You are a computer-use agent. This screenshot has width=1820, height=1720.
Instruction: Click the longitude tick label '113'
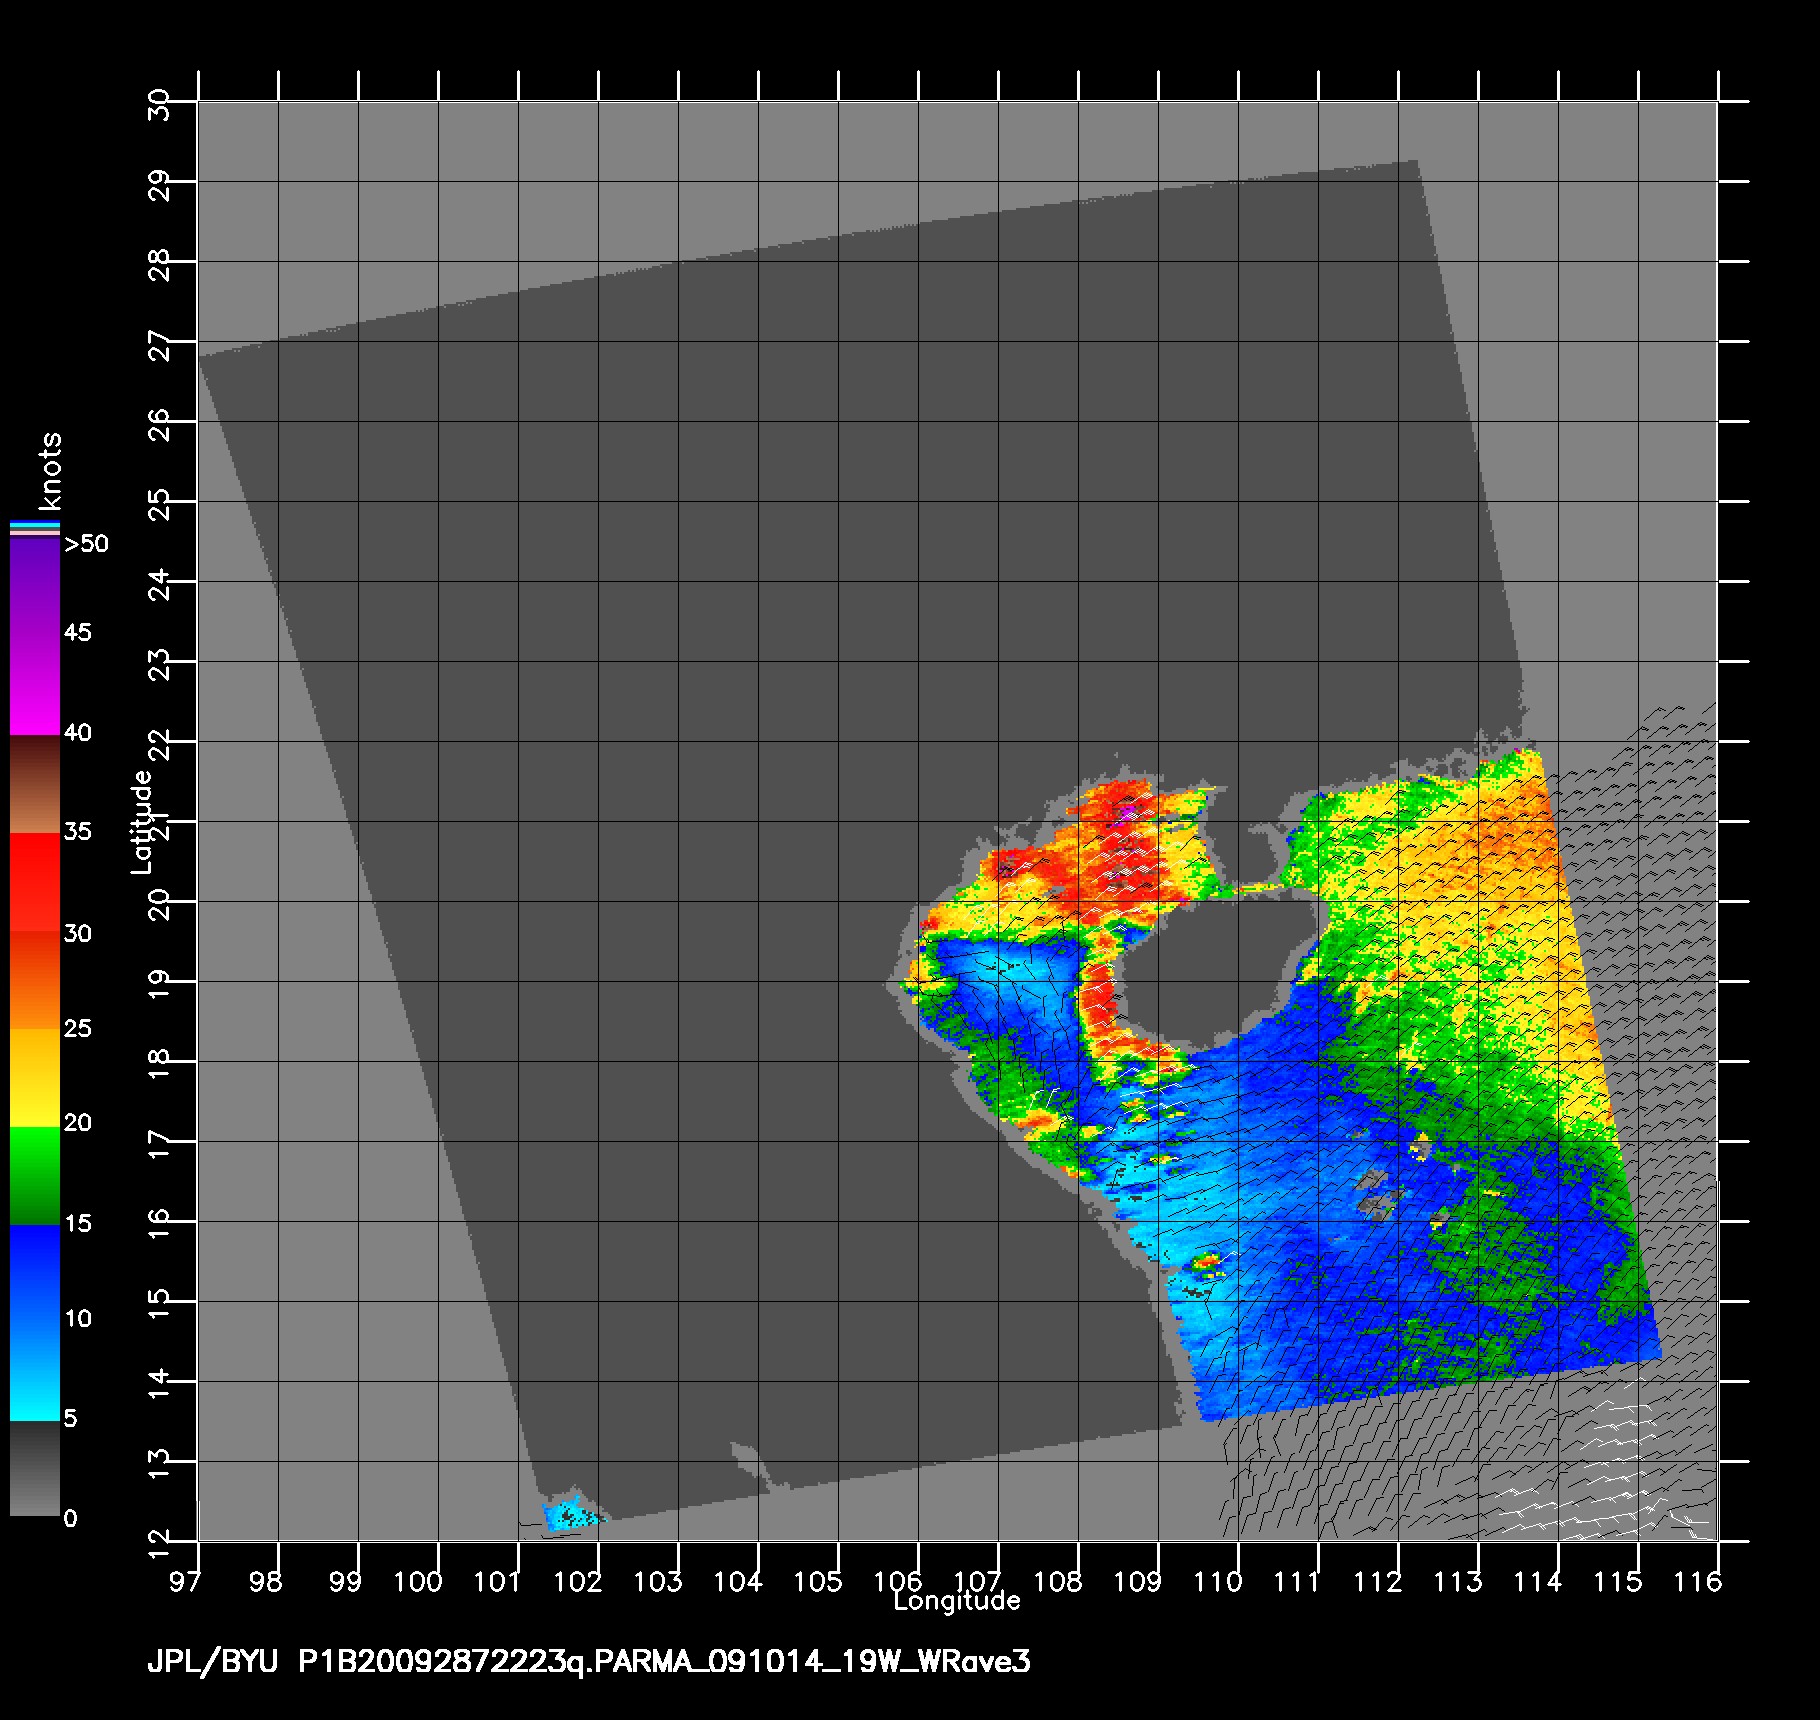tap(1458, 1581)
